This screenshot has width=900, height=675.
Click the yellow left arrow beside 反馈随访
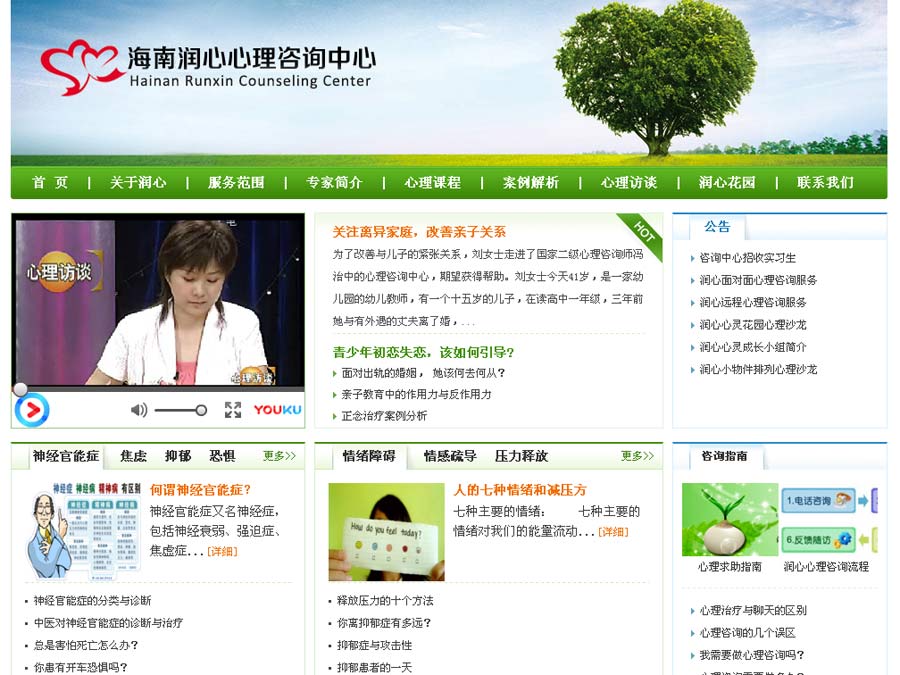(x=862, y=539)
